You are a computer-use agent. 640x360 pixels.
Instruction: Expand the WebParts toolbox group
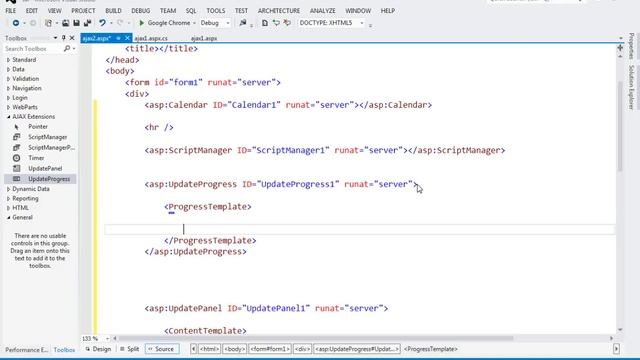[9, 107]
